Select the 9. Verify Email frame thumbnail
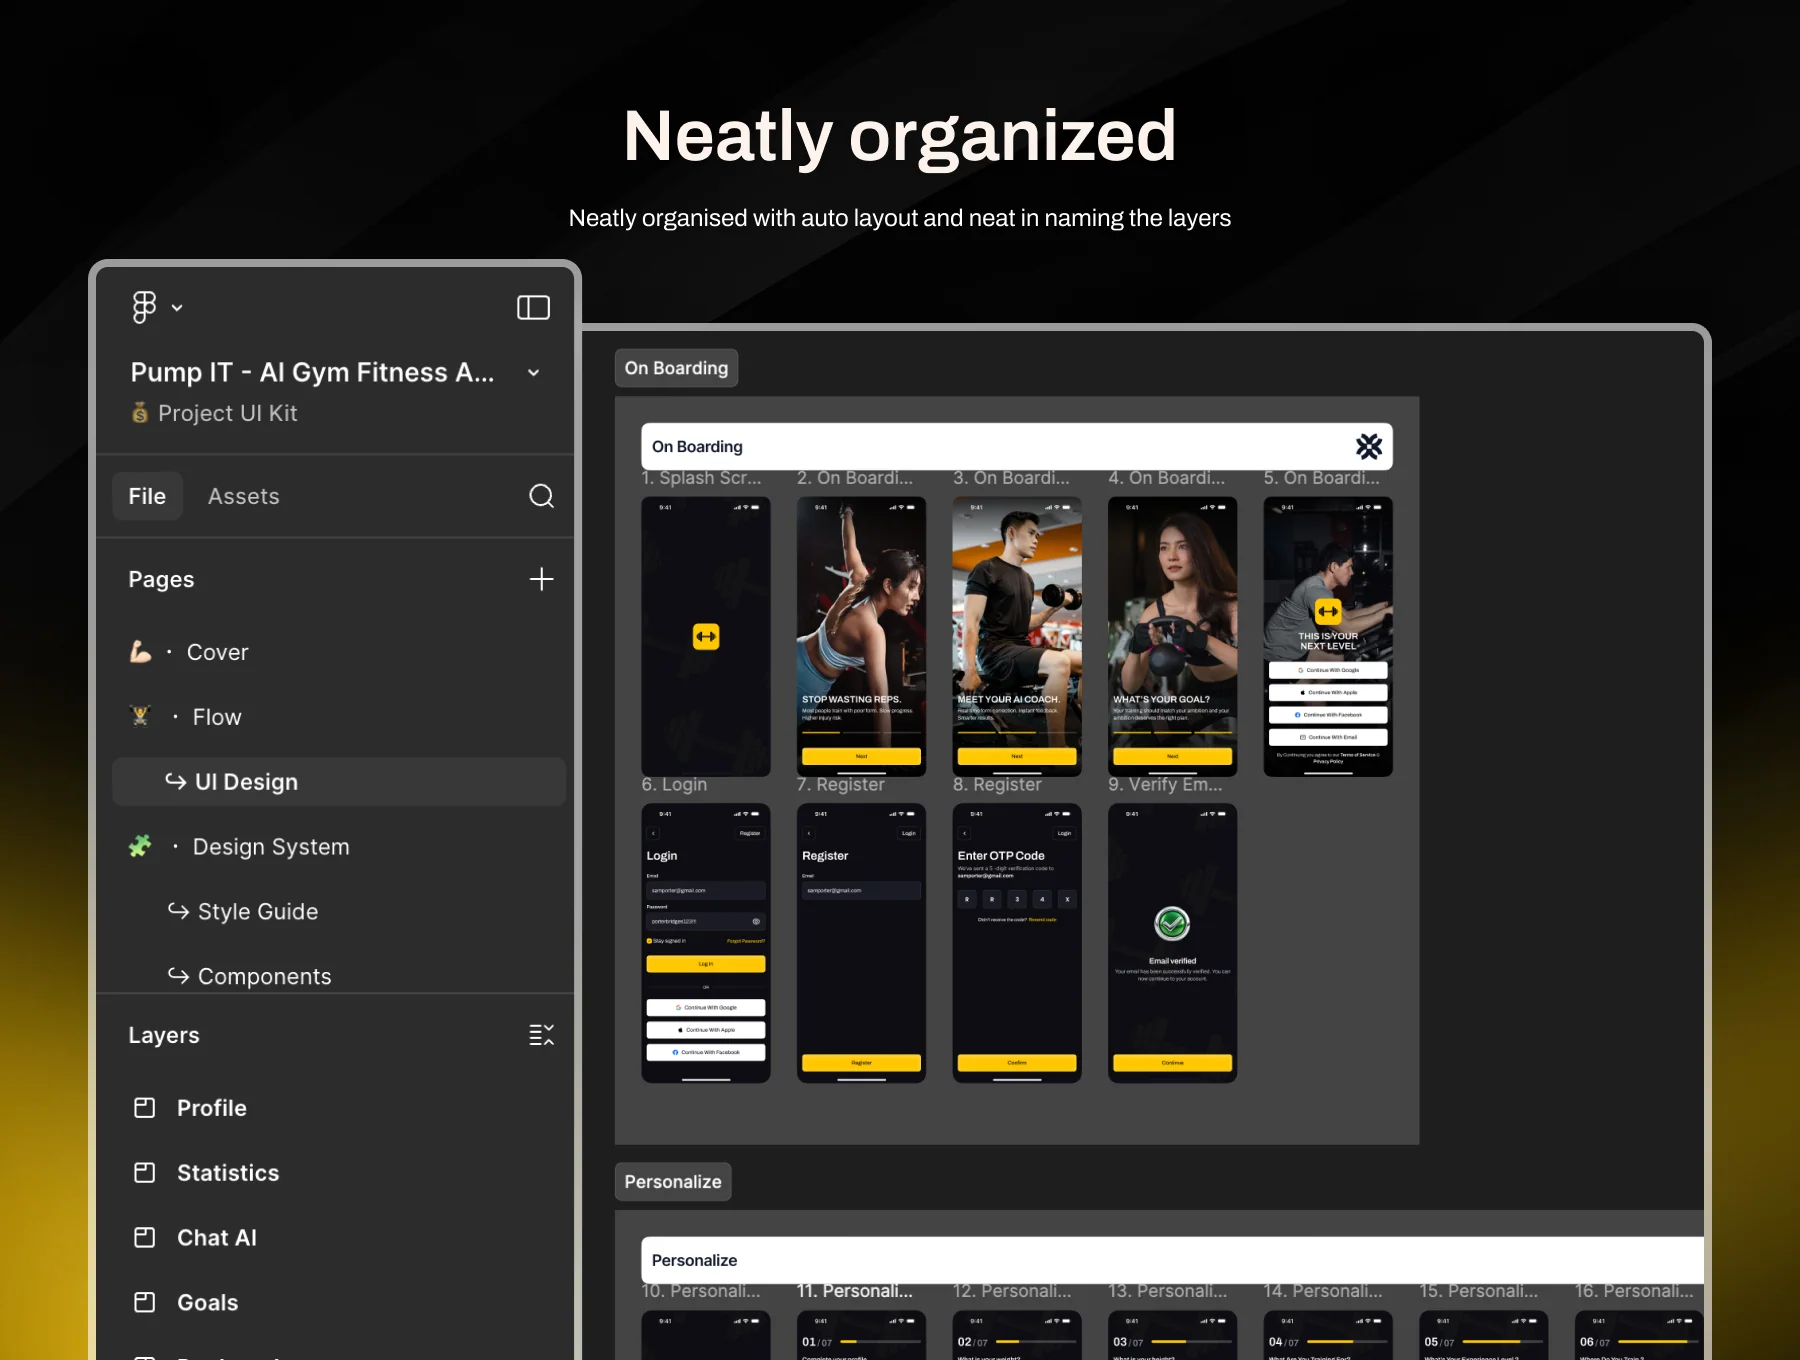Viewport: 1800px width, 1360px height. 1172,943
